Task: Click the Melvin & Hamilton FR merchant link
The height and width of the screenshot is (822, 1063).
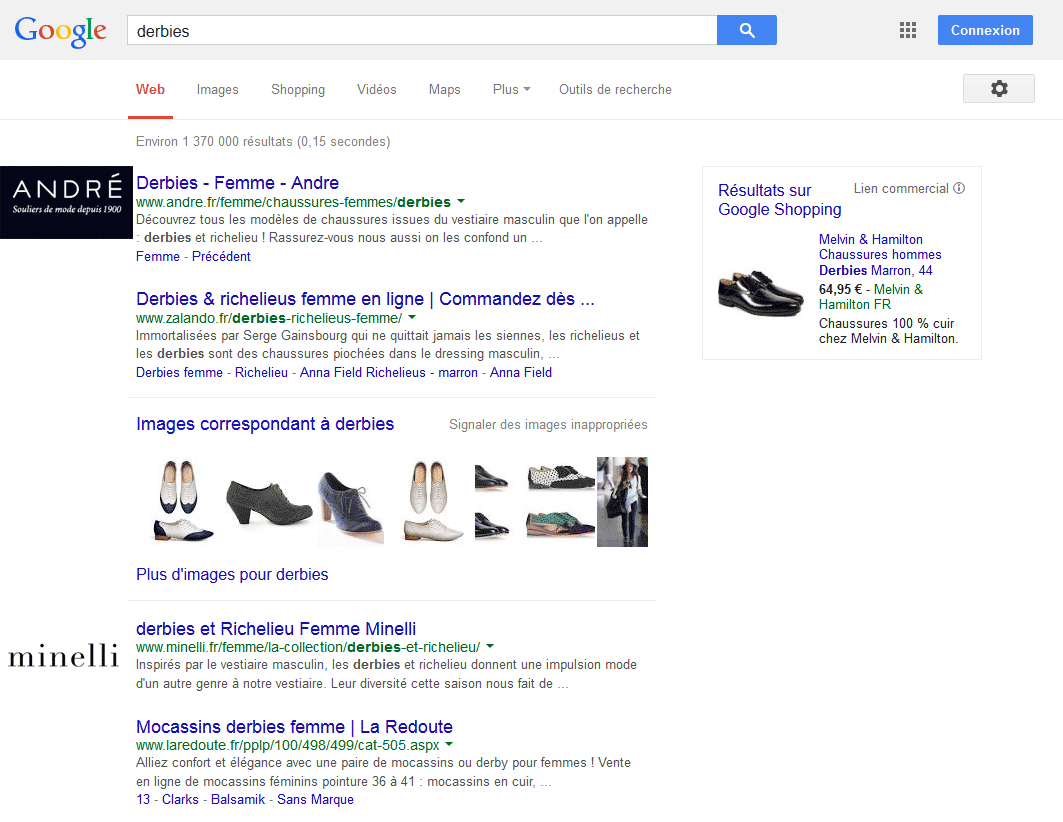Action: pos(871,297)
